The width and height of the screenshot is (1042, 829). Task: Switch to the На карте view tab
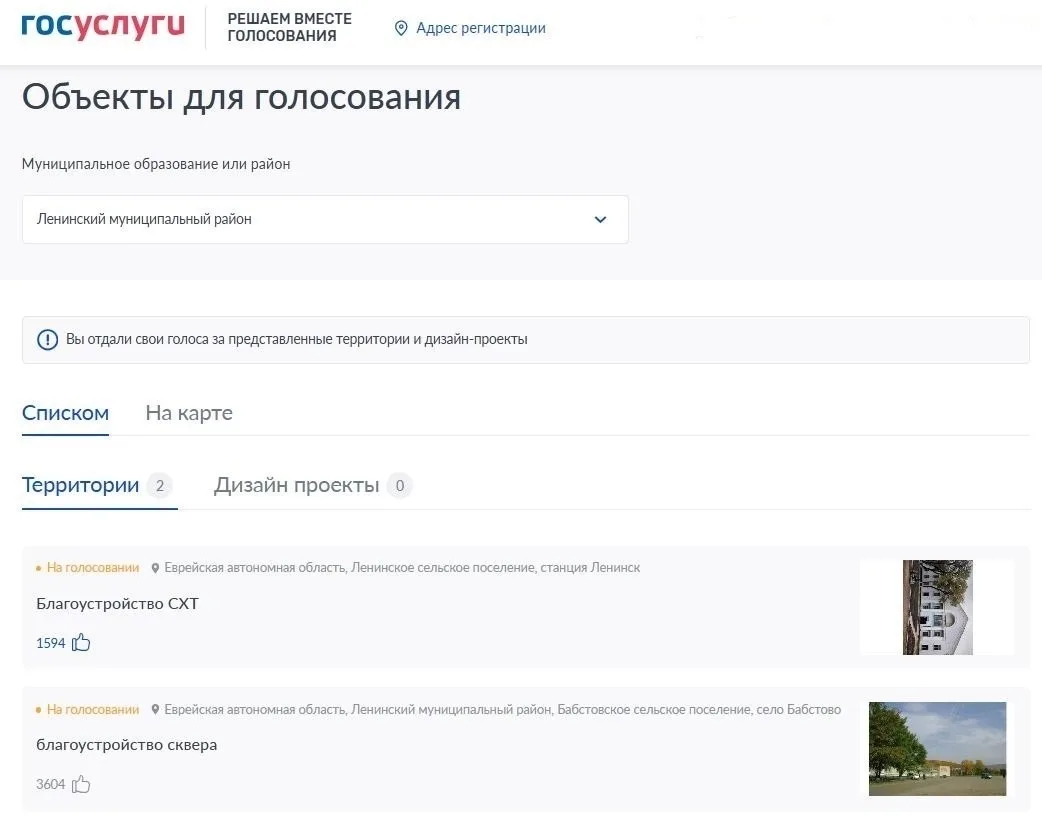tap(189, 413)
